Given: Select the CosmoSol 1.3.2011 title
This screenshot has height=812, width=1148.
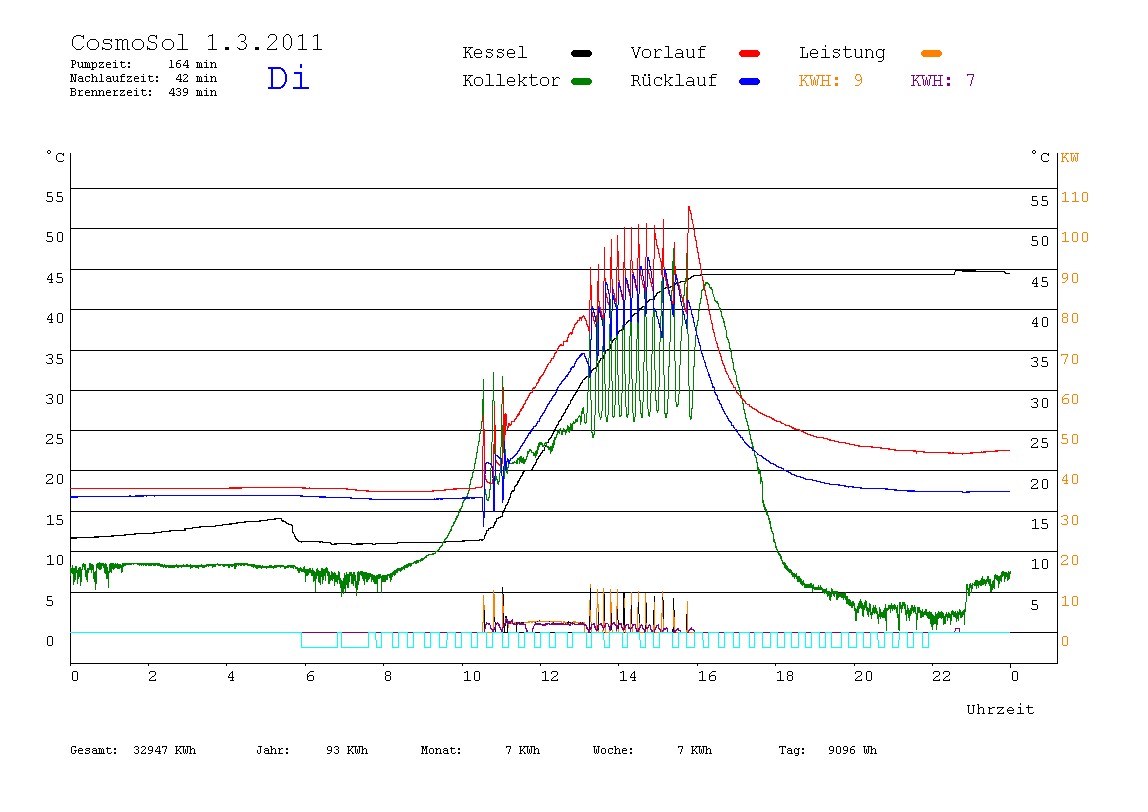Looking at the screenshot, I should point(196,42).
